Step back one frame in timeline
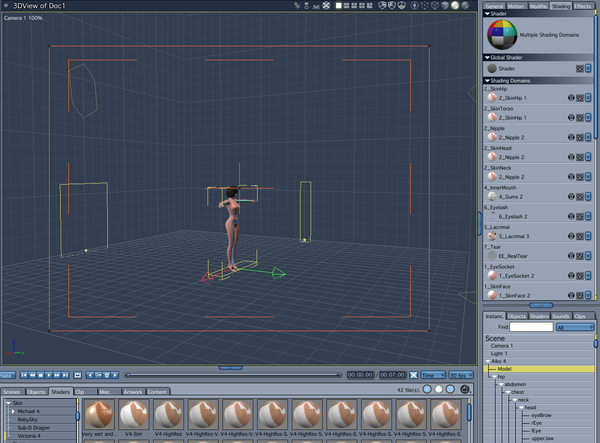This screenshot has width=600, height=443. [x=33, y=375]
